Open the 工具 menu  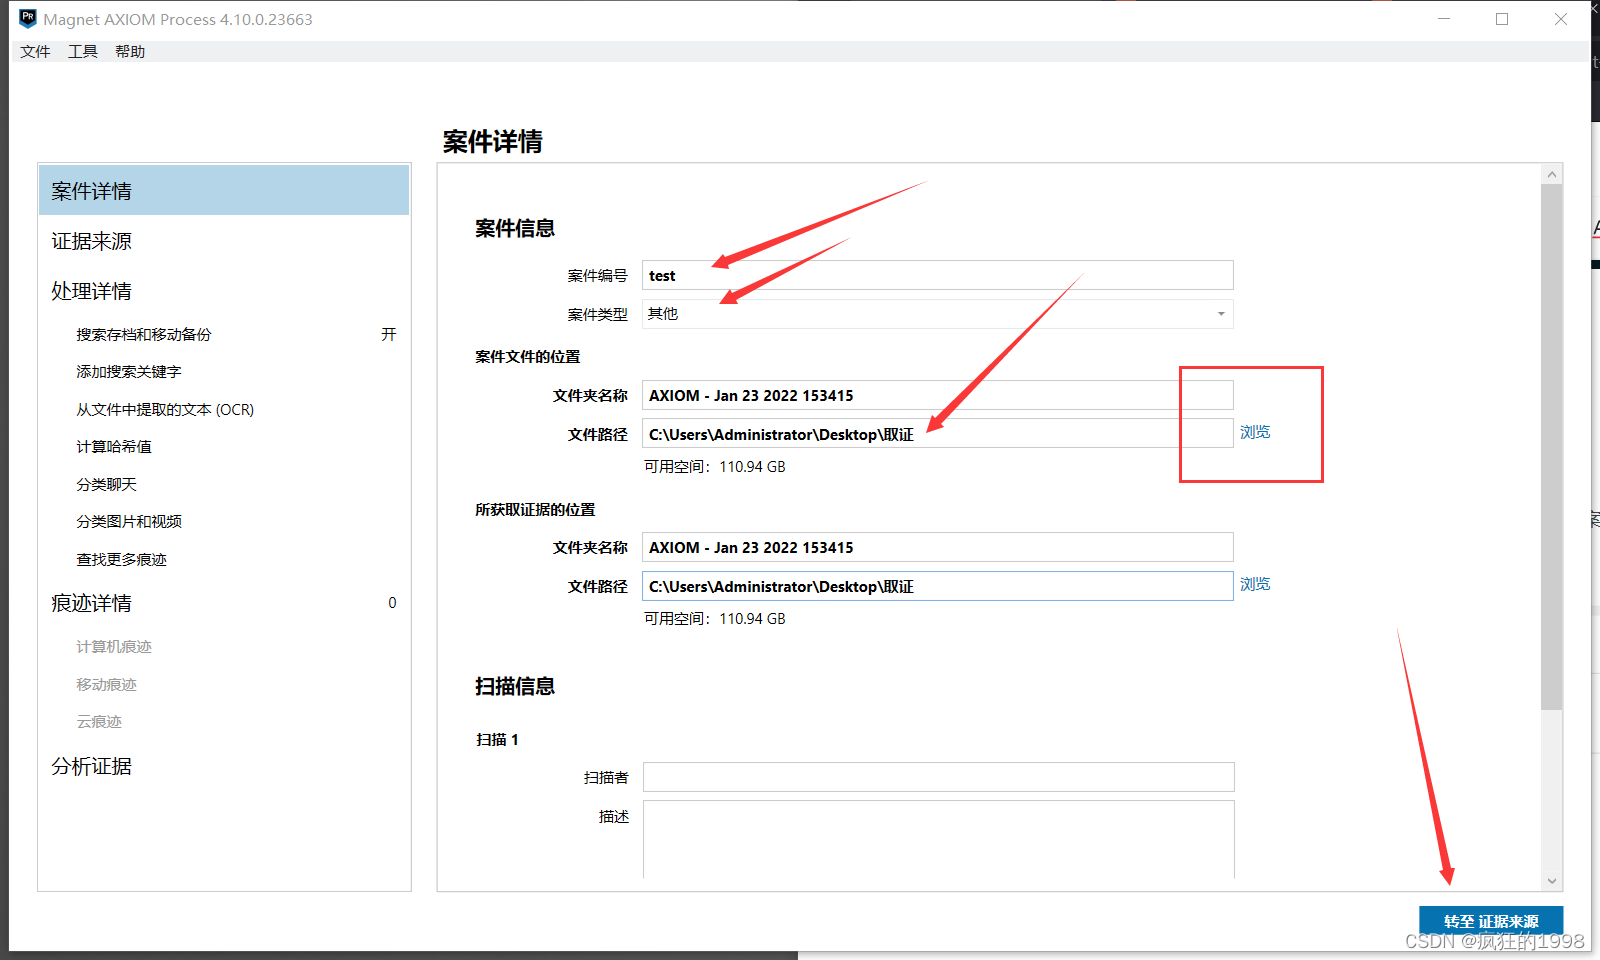pos(83,52)
